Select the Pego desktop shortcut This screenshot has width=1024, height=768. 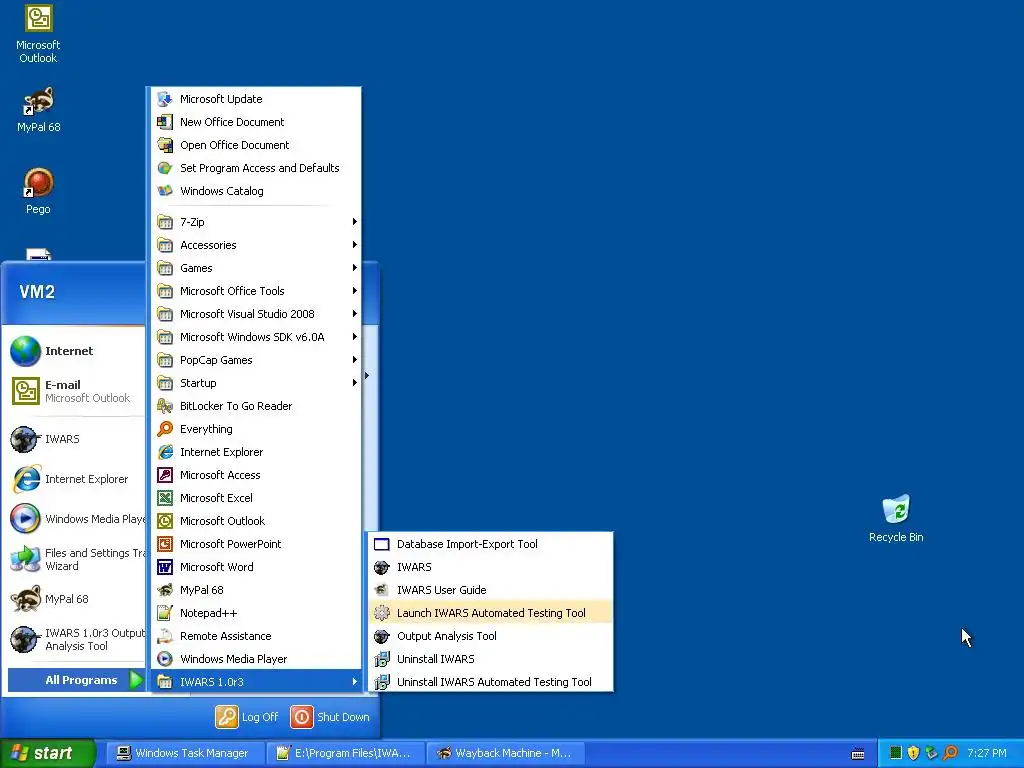(x=38, y=191)
